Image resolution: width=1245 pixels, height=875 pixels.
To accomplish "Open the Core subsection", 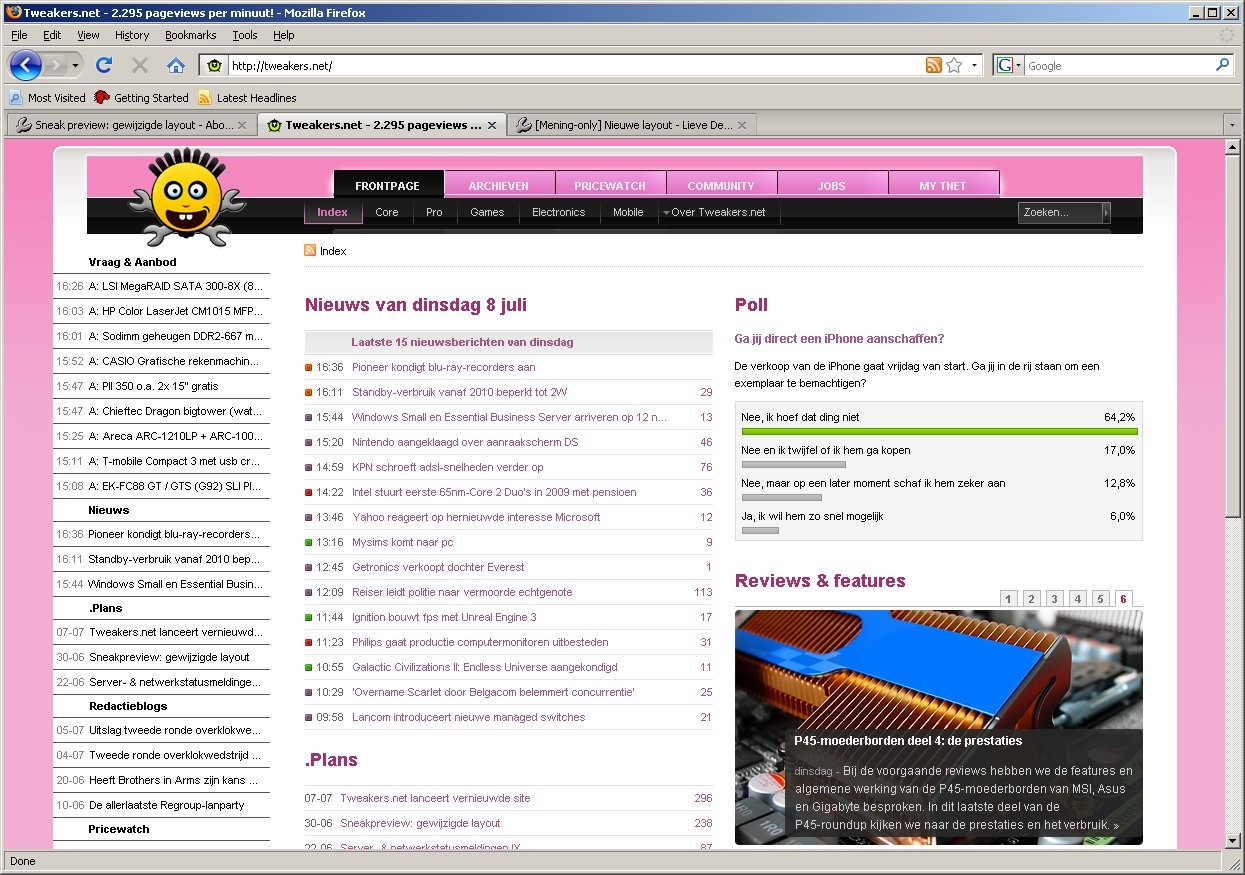I will 387,212.
